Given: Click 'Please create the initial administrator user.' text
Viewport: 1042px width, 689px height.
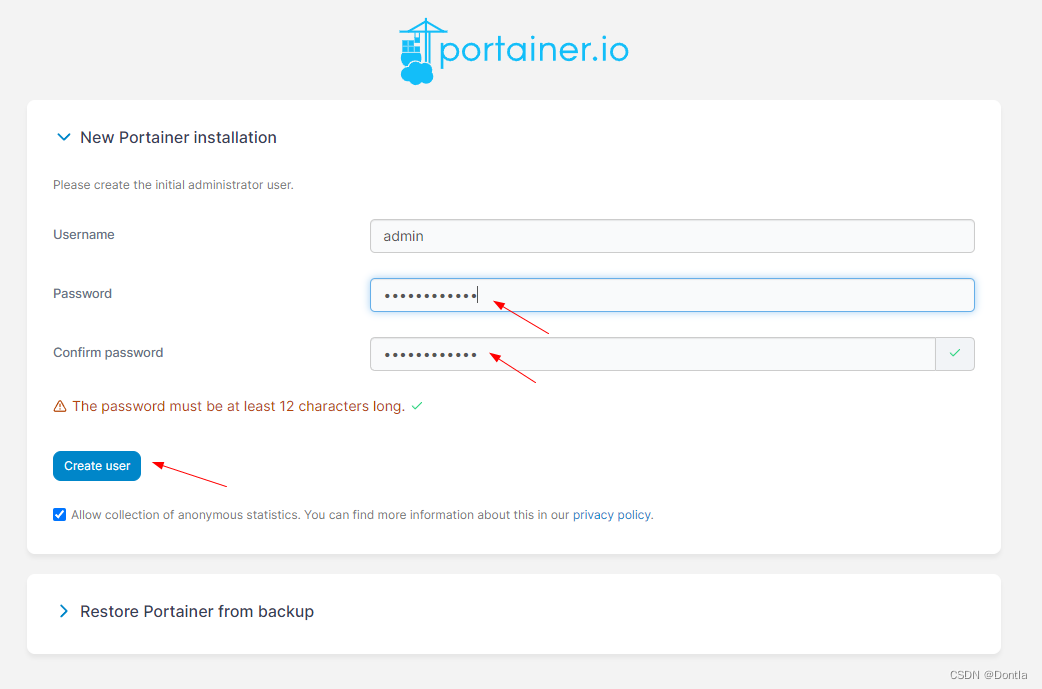Looking at the screenshot, I should pos(173,185).
